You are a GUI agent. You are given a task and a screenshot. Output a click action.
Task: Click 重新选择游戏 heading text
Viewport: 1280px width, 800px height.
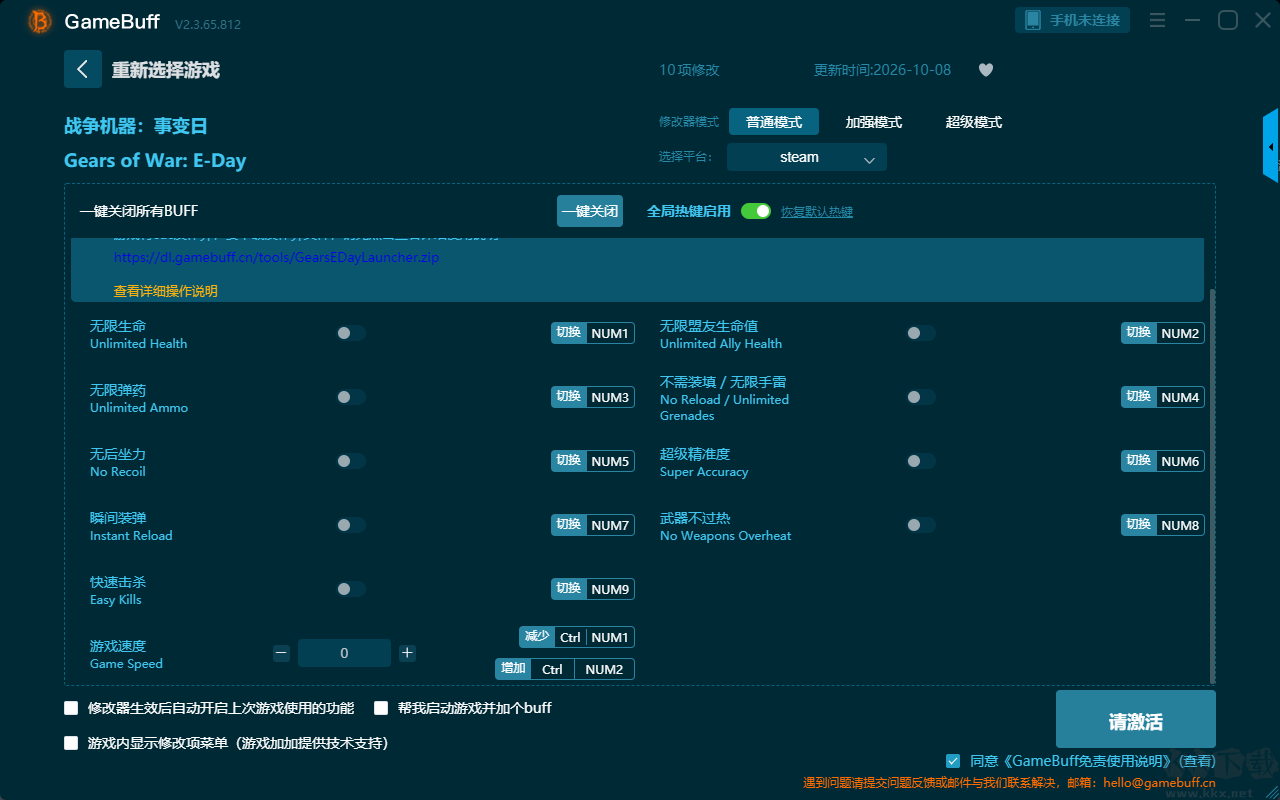(166, 70)
